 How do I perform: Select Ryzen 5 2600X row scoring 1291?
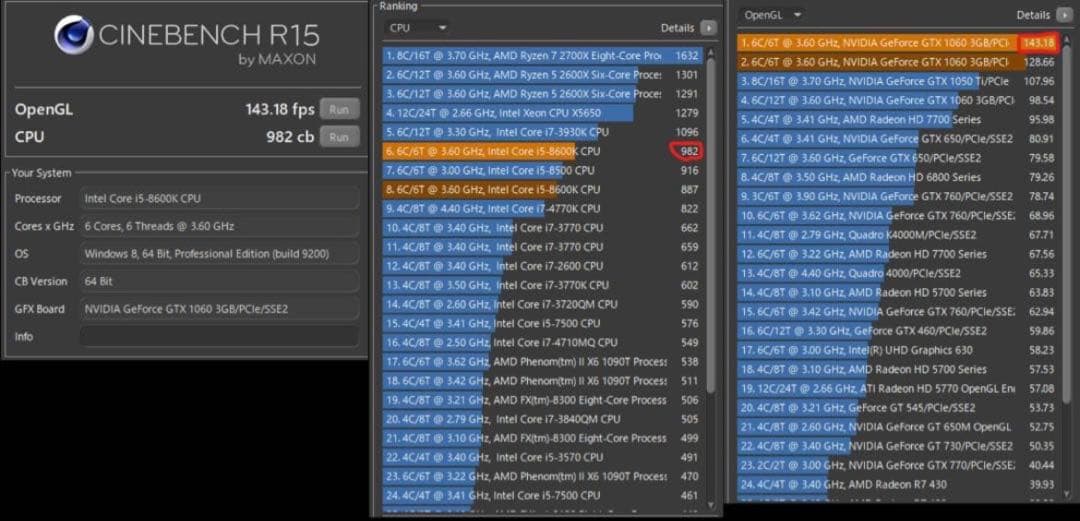tap(543, 94)
